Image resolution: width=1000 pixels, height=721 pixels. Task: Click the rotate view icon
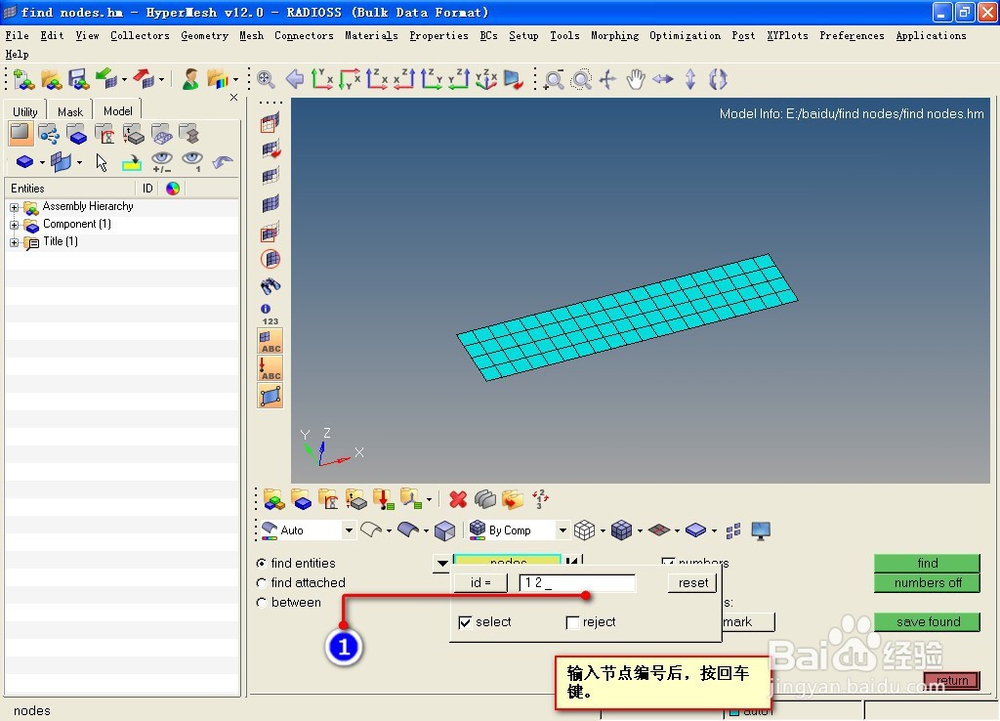click(x=718, y=80)
